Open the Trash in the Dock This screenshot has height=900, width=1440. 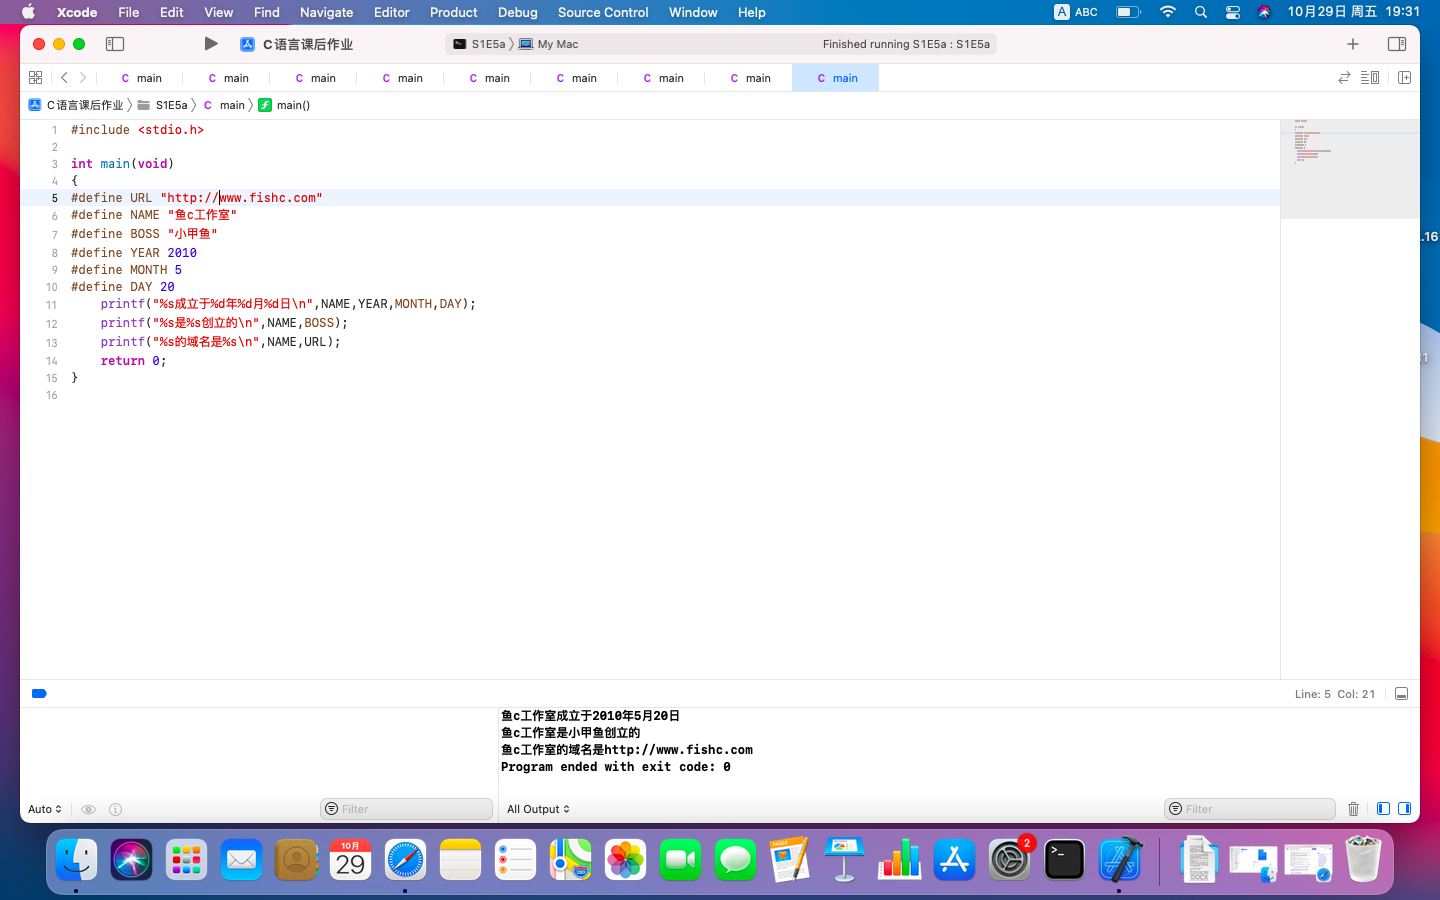(1363, 860)
